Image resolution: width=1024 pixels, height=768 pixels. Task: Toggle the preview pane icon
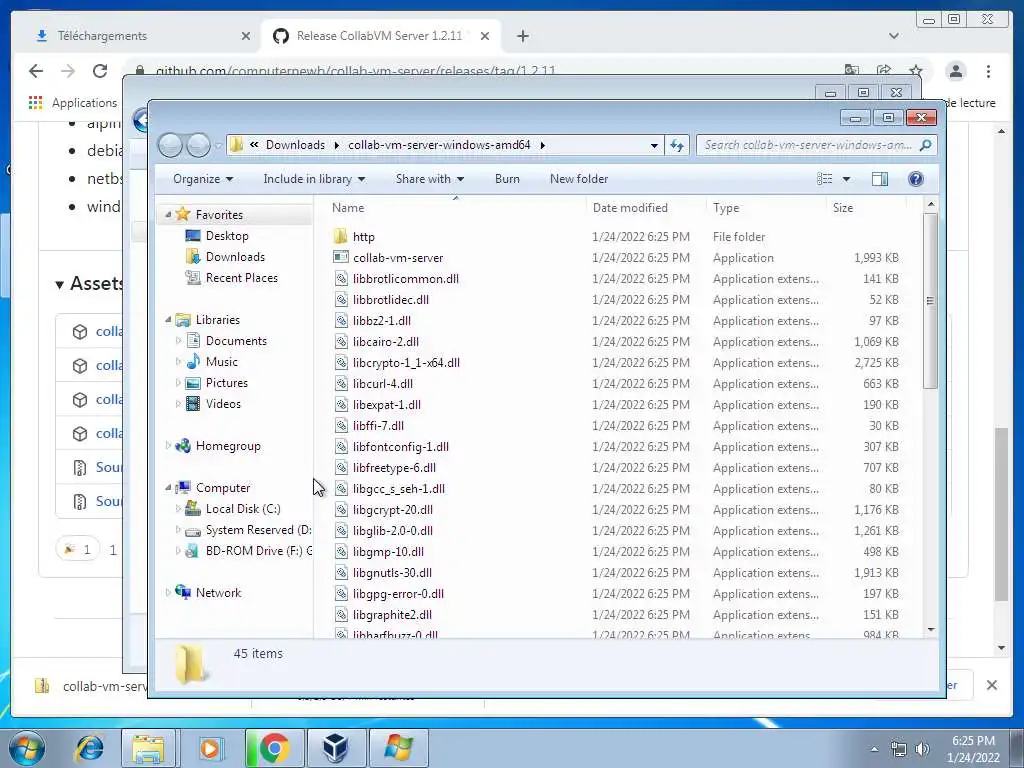click(x=880, y=179)
